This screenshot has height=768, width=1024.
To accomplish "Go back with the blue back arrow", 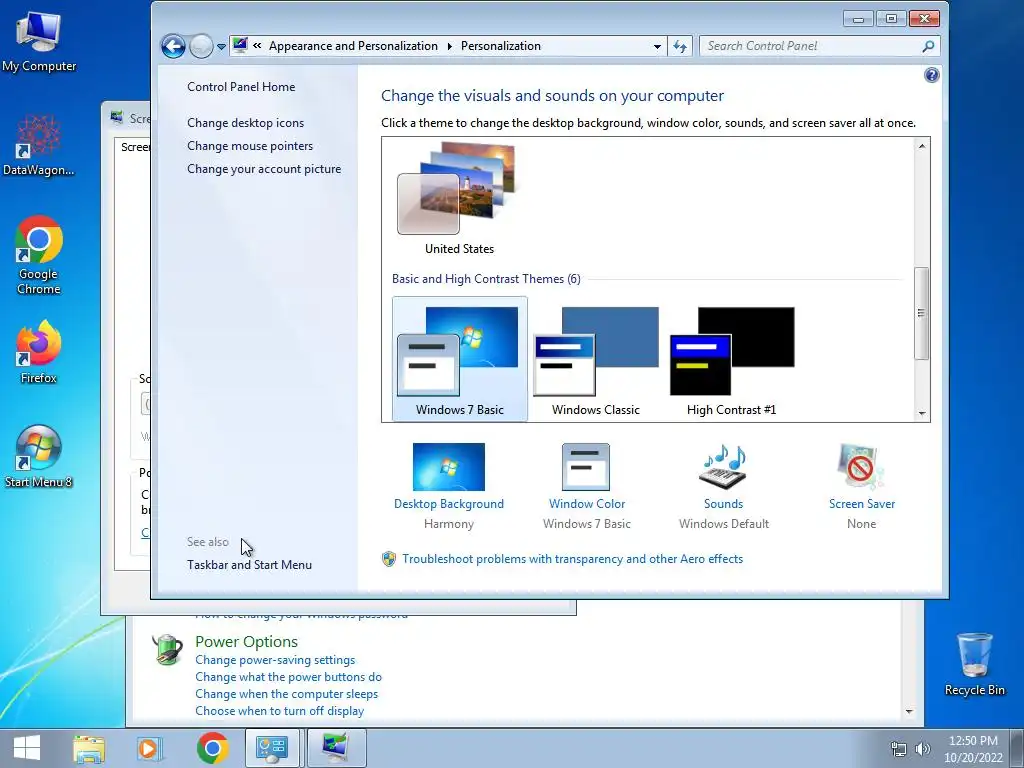I will [x=173, y=46].
